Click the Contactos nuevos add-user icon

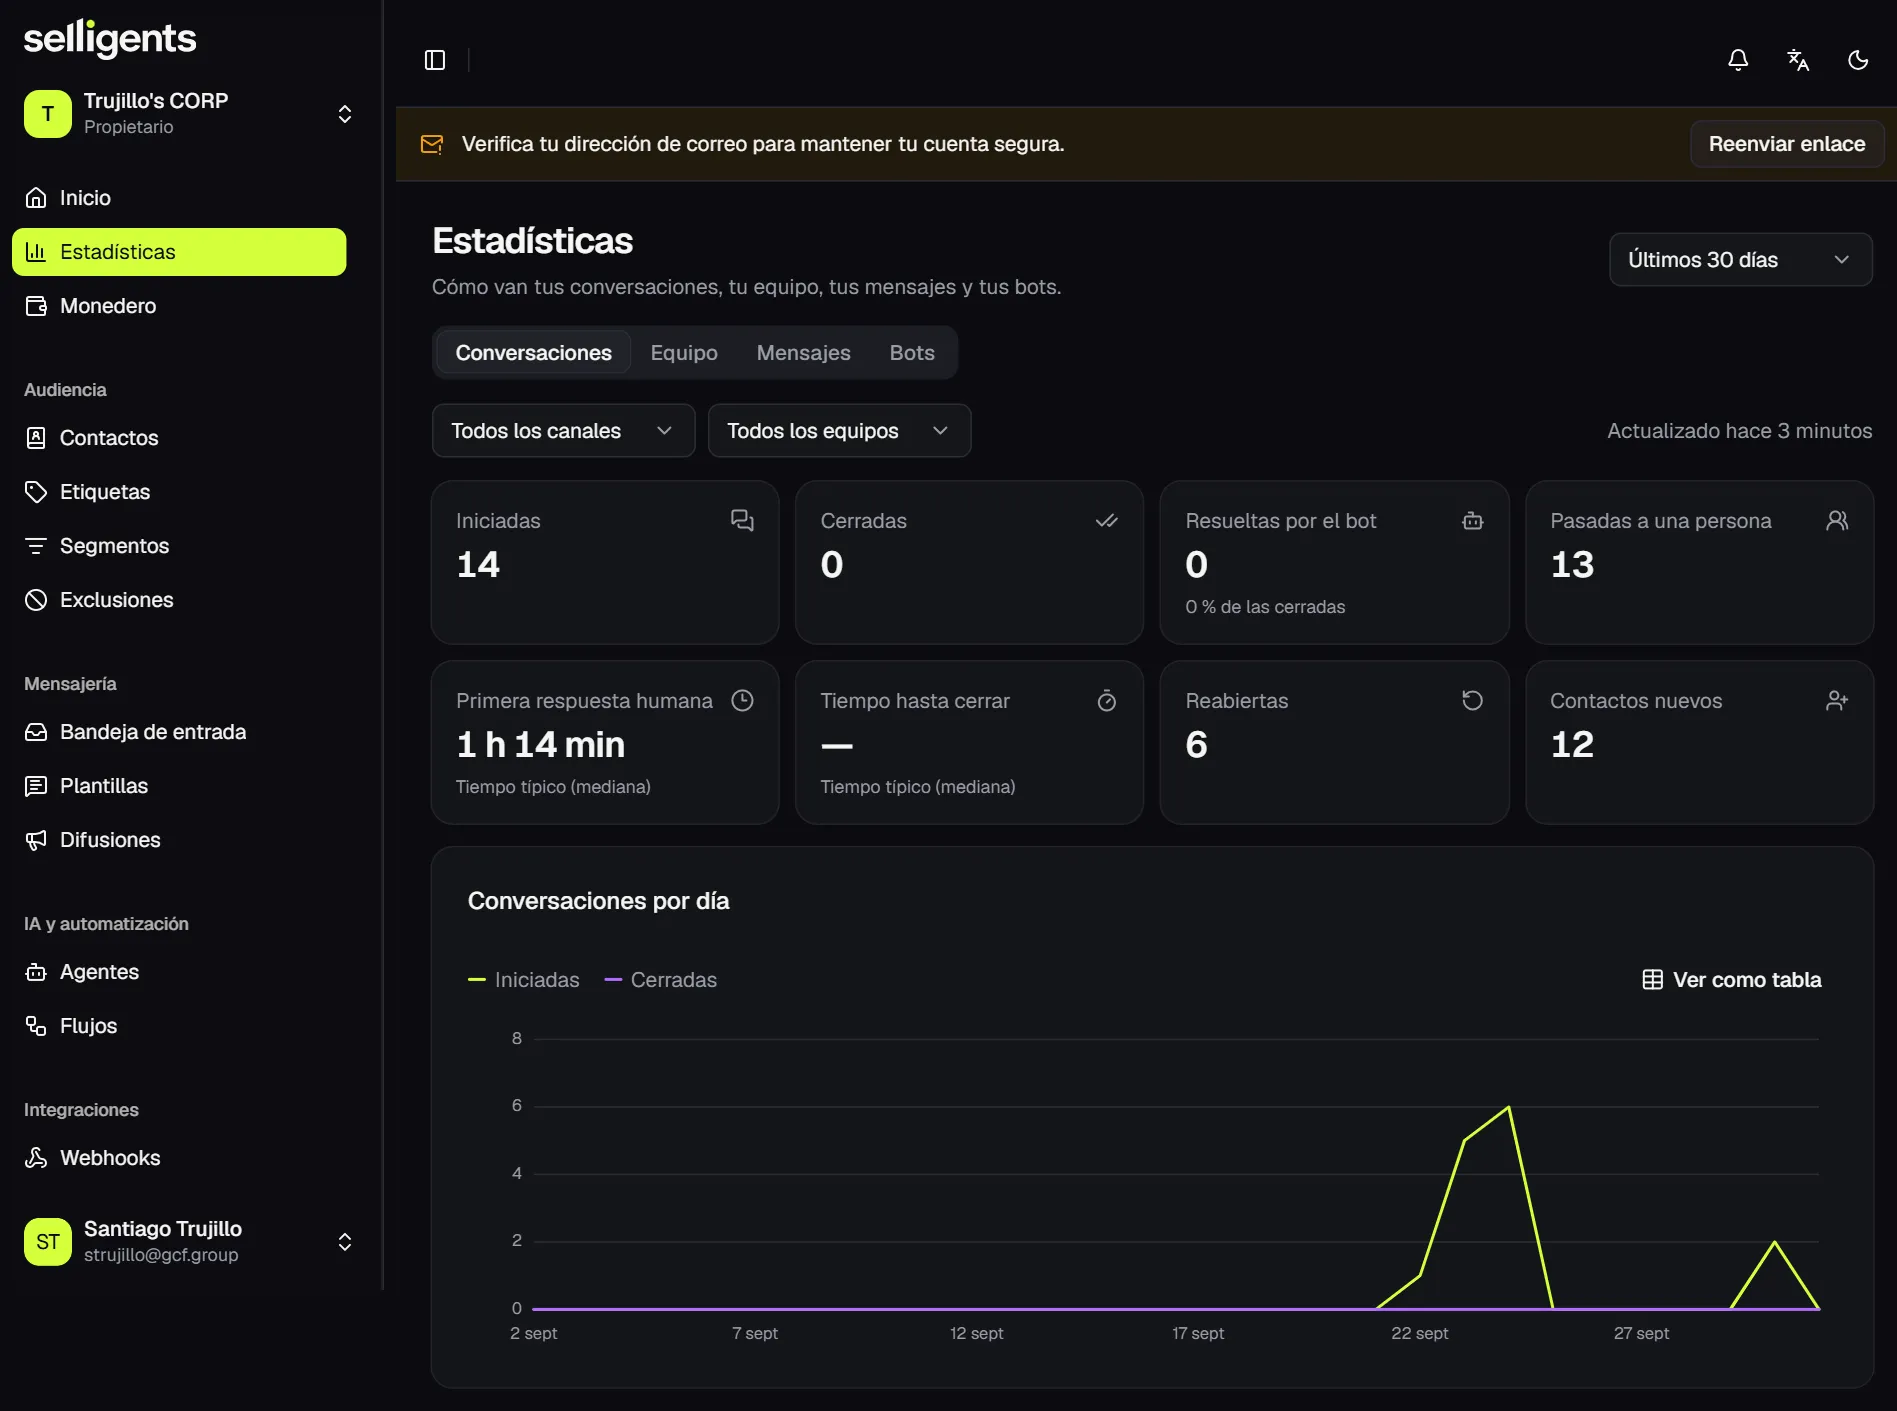[1837, 700]
